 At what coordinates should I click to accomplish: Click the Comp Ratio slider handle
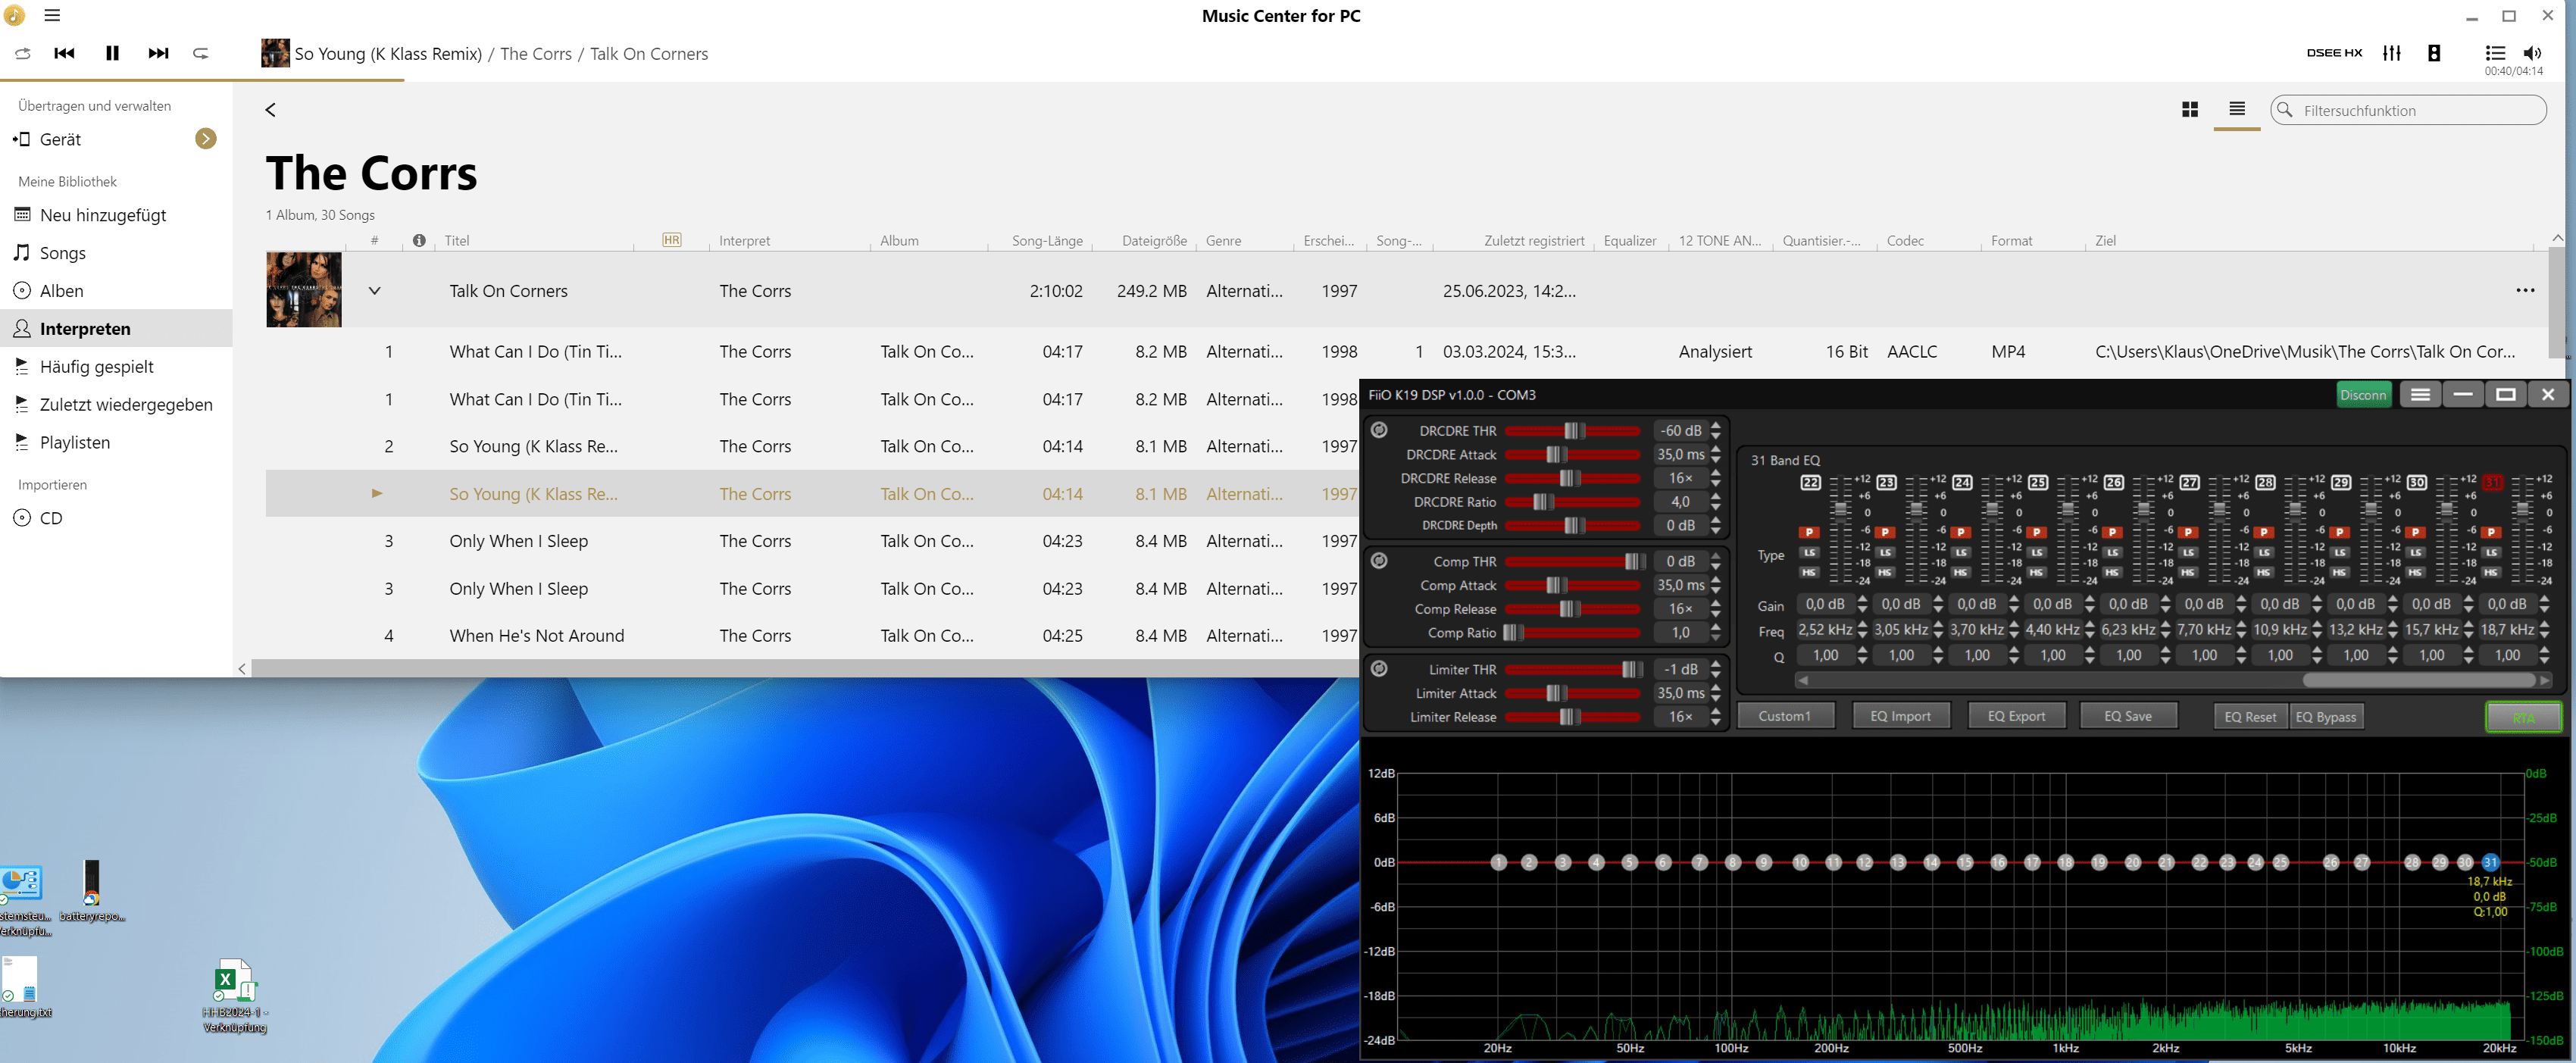1512,633
